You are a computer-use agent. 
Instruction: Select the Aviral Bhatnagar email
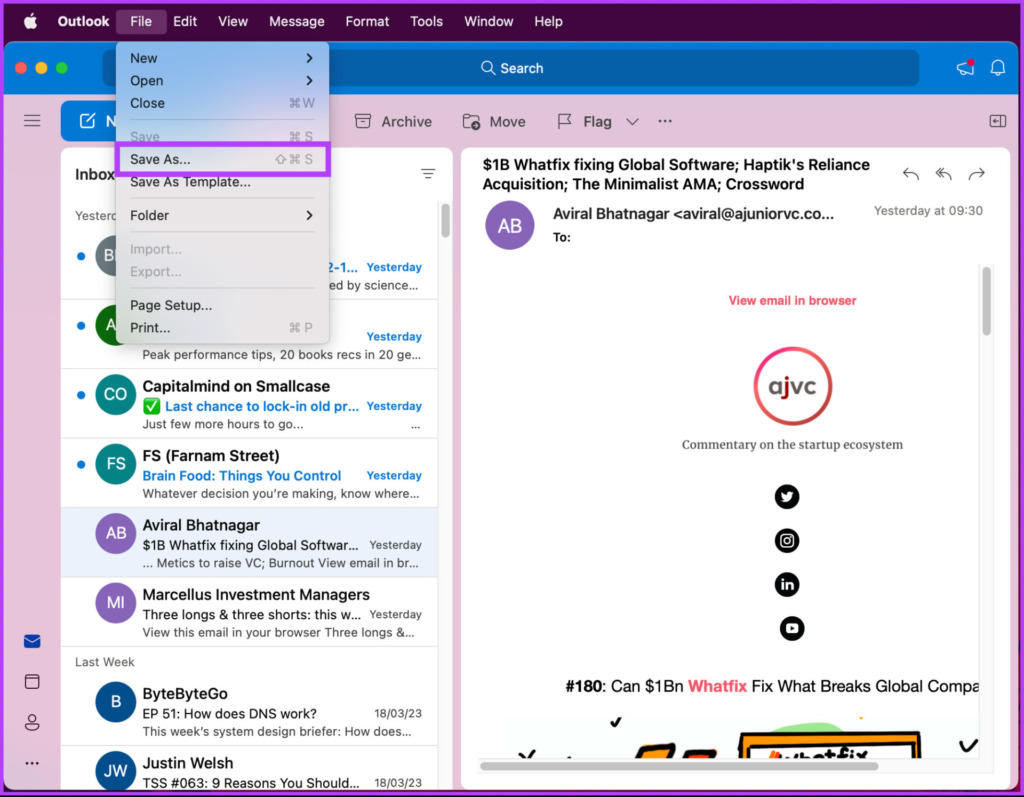pos(249,542)
